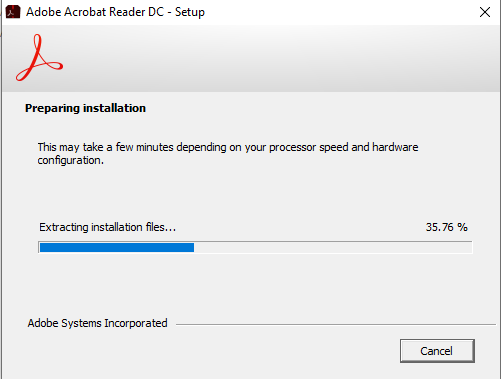Click the "Adobe Systems Incorporated" label

click(97, 323)
